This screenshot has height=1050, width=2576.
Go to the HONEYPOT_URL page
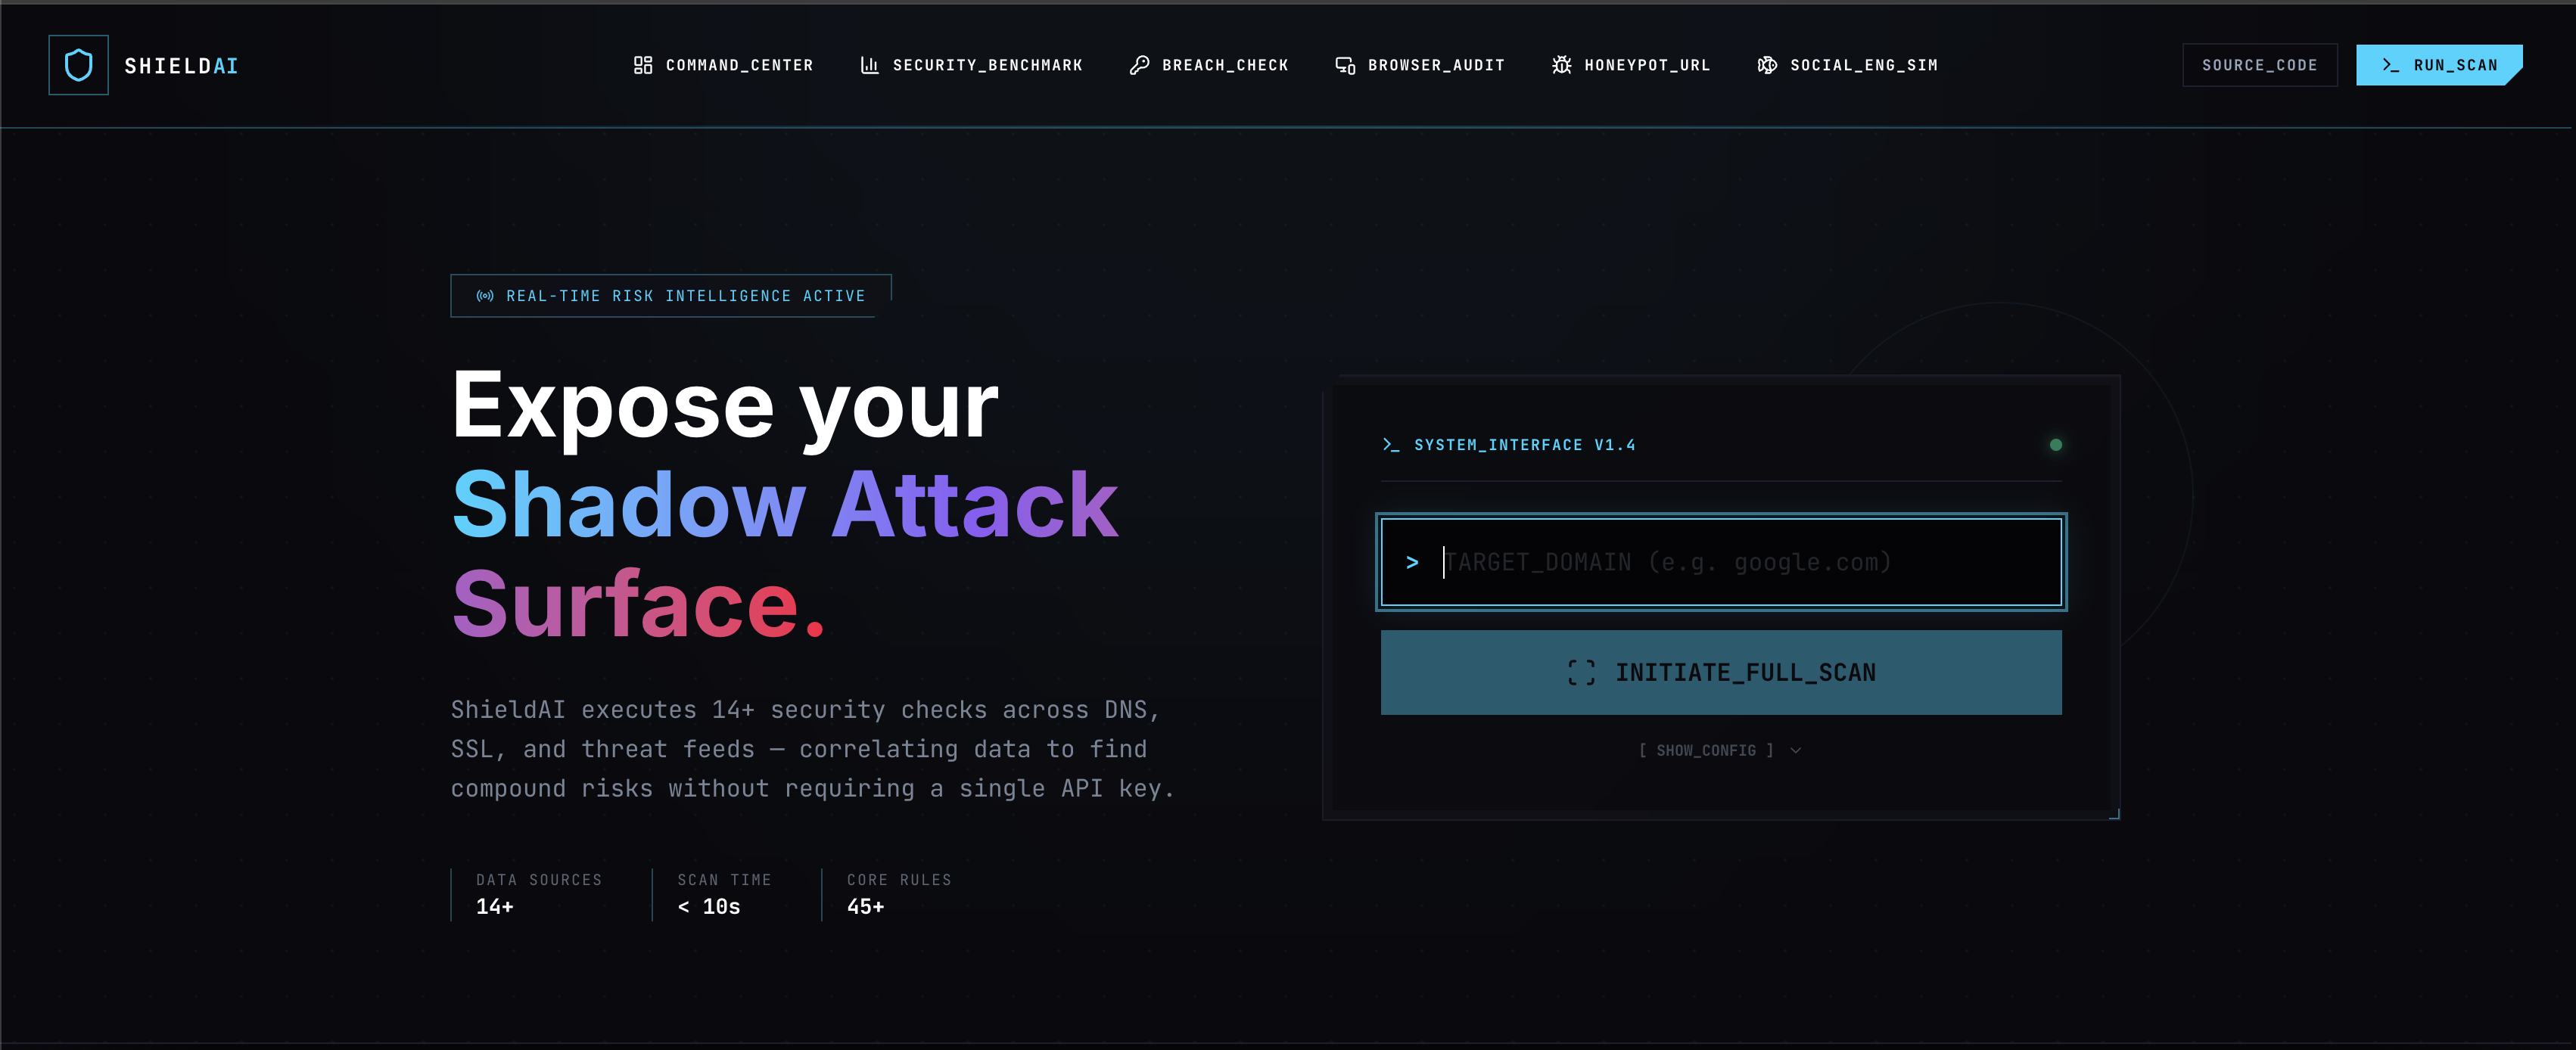[x=1646, y=65]
